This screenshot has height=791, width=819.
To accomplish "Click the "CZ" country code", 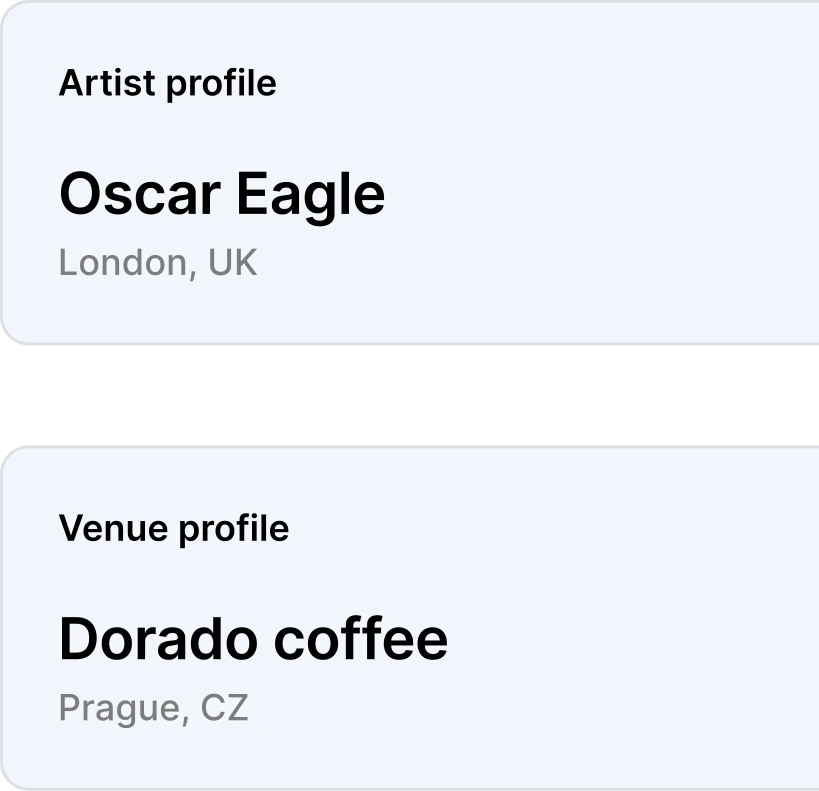I will [224, 708].
